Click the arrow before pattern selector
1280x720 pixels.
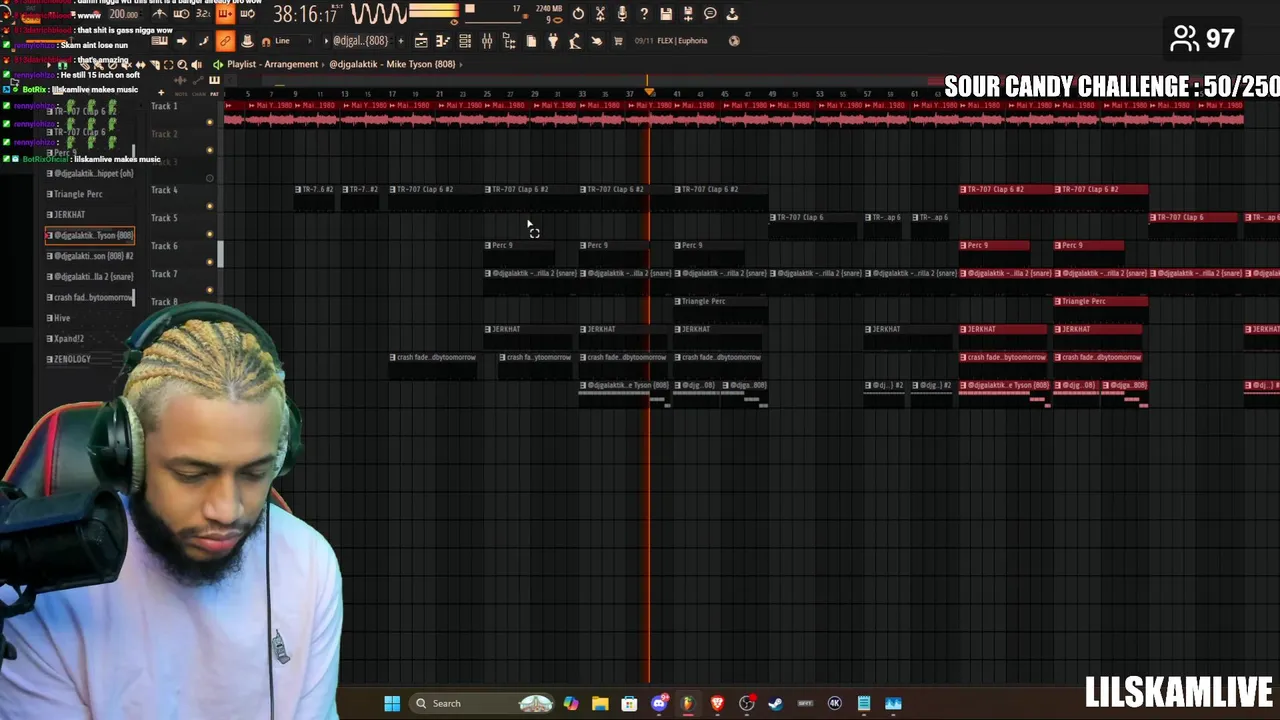point(326,41)
